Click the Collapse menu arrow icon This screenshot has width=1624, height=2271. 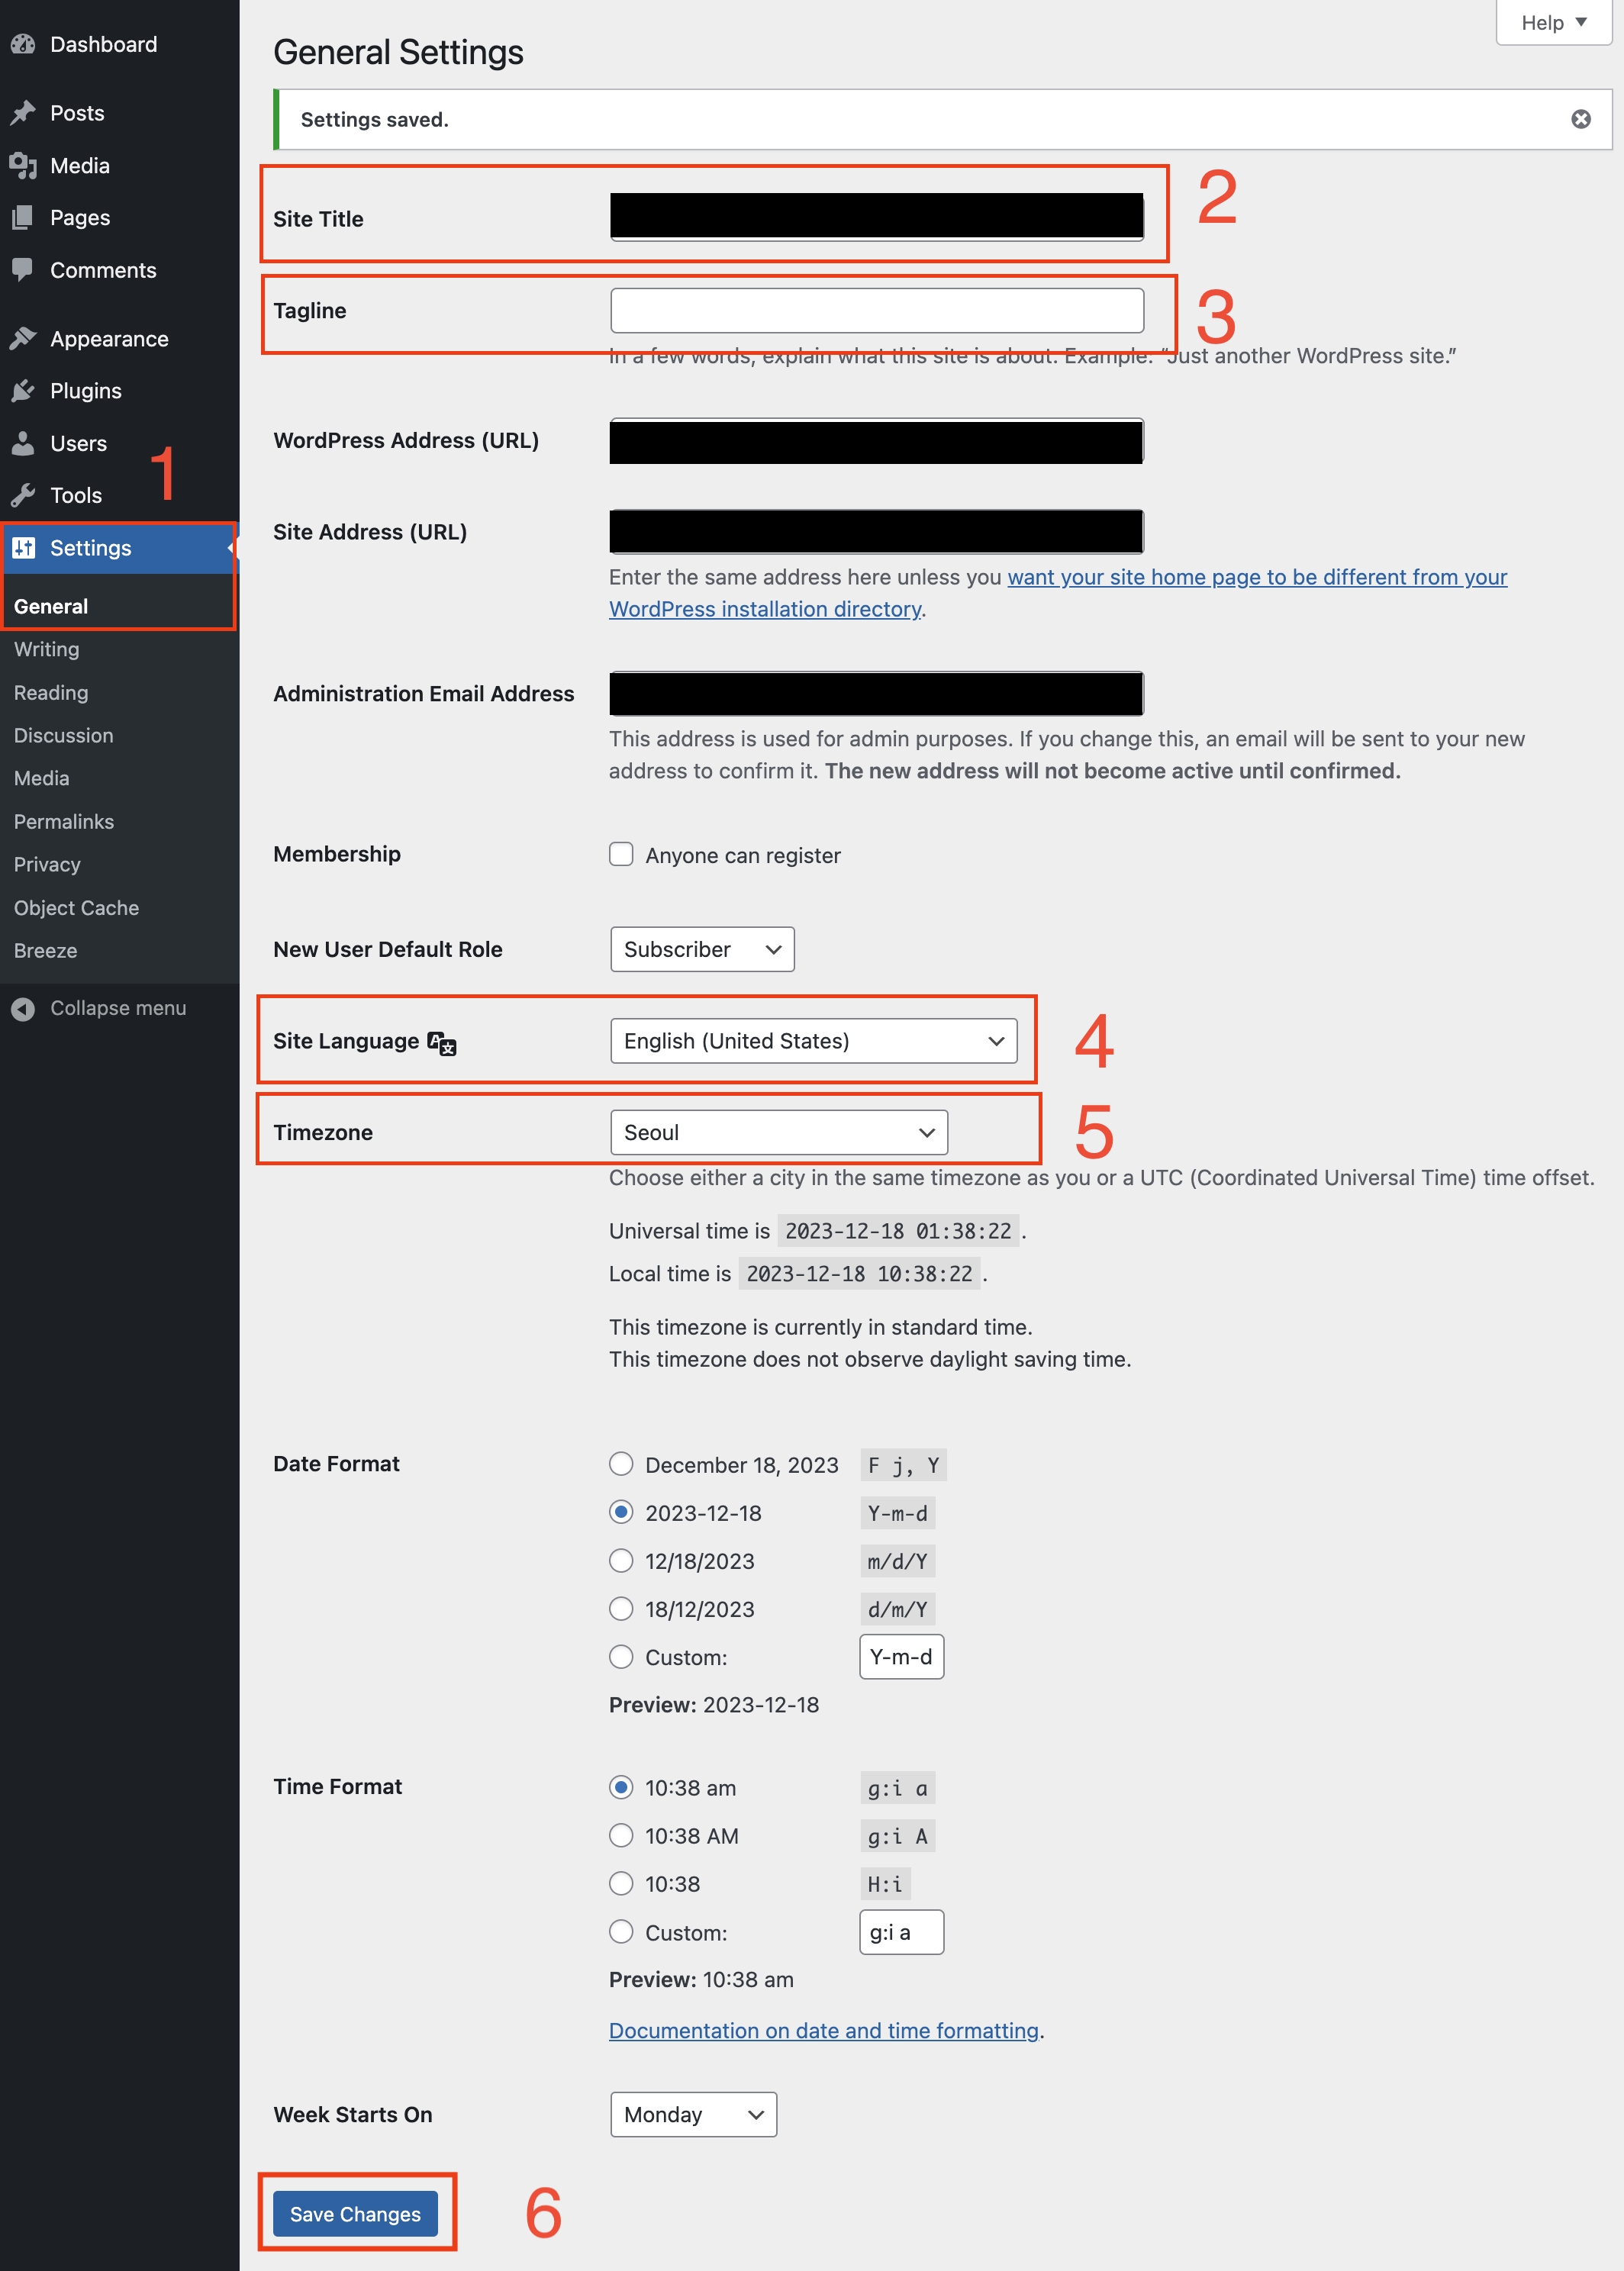click(23, 1009)
